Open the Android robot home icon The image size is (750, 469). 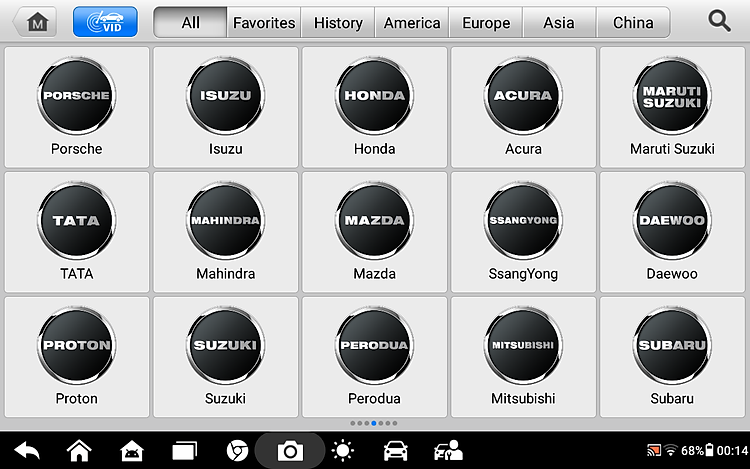click(x=132, y=450)
